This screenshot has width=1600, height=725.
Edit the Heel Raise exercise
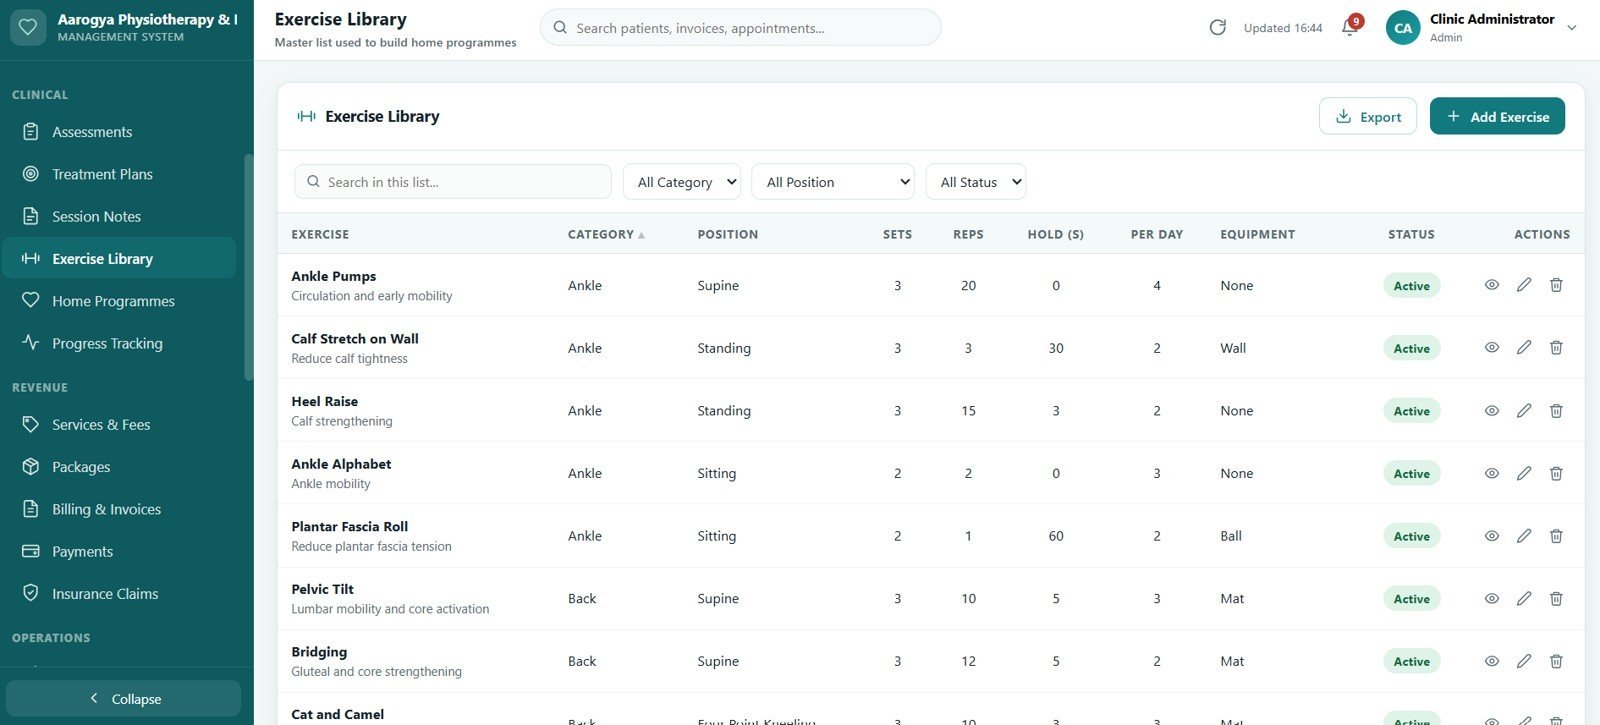[x=1524, y=411]
